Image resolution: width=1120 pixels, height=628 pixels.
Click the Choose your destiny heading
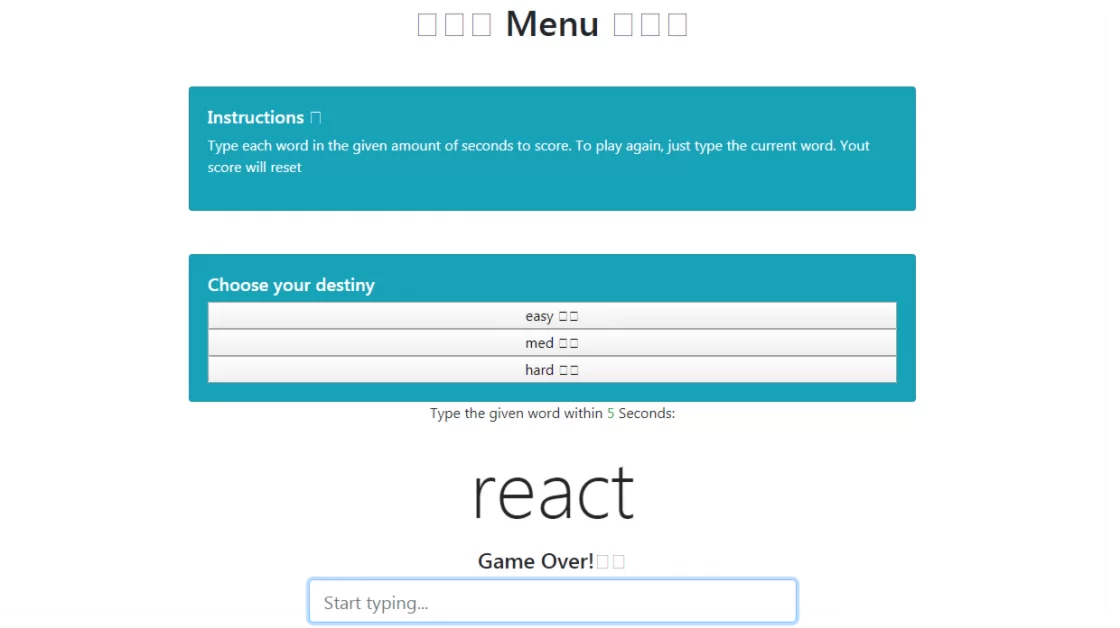pyautogui.click(x=291, y=285)
